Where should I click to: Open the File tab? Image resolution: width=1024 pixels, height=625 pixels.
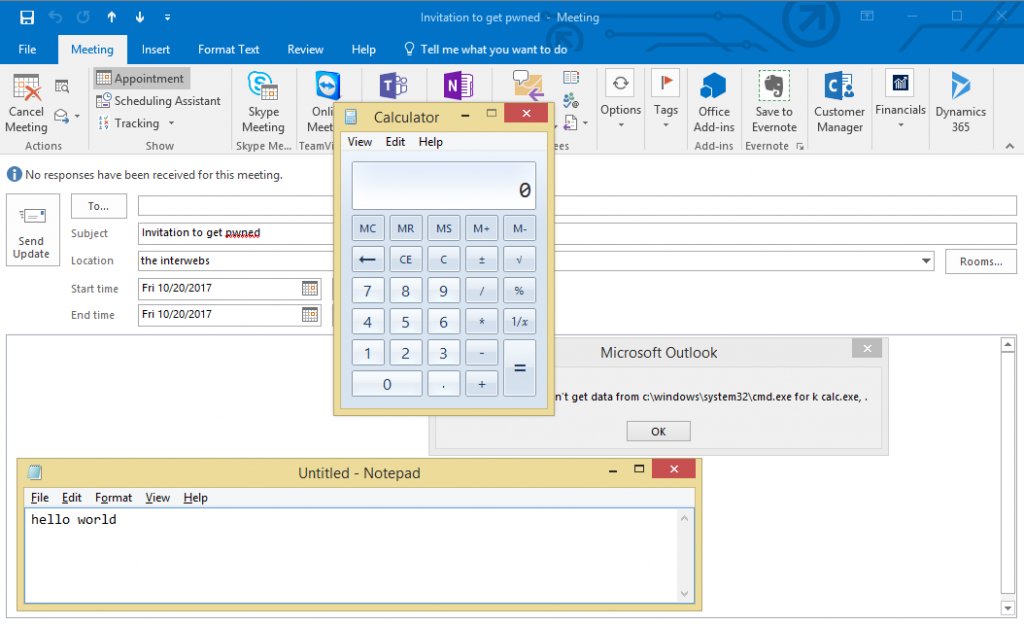27,49
